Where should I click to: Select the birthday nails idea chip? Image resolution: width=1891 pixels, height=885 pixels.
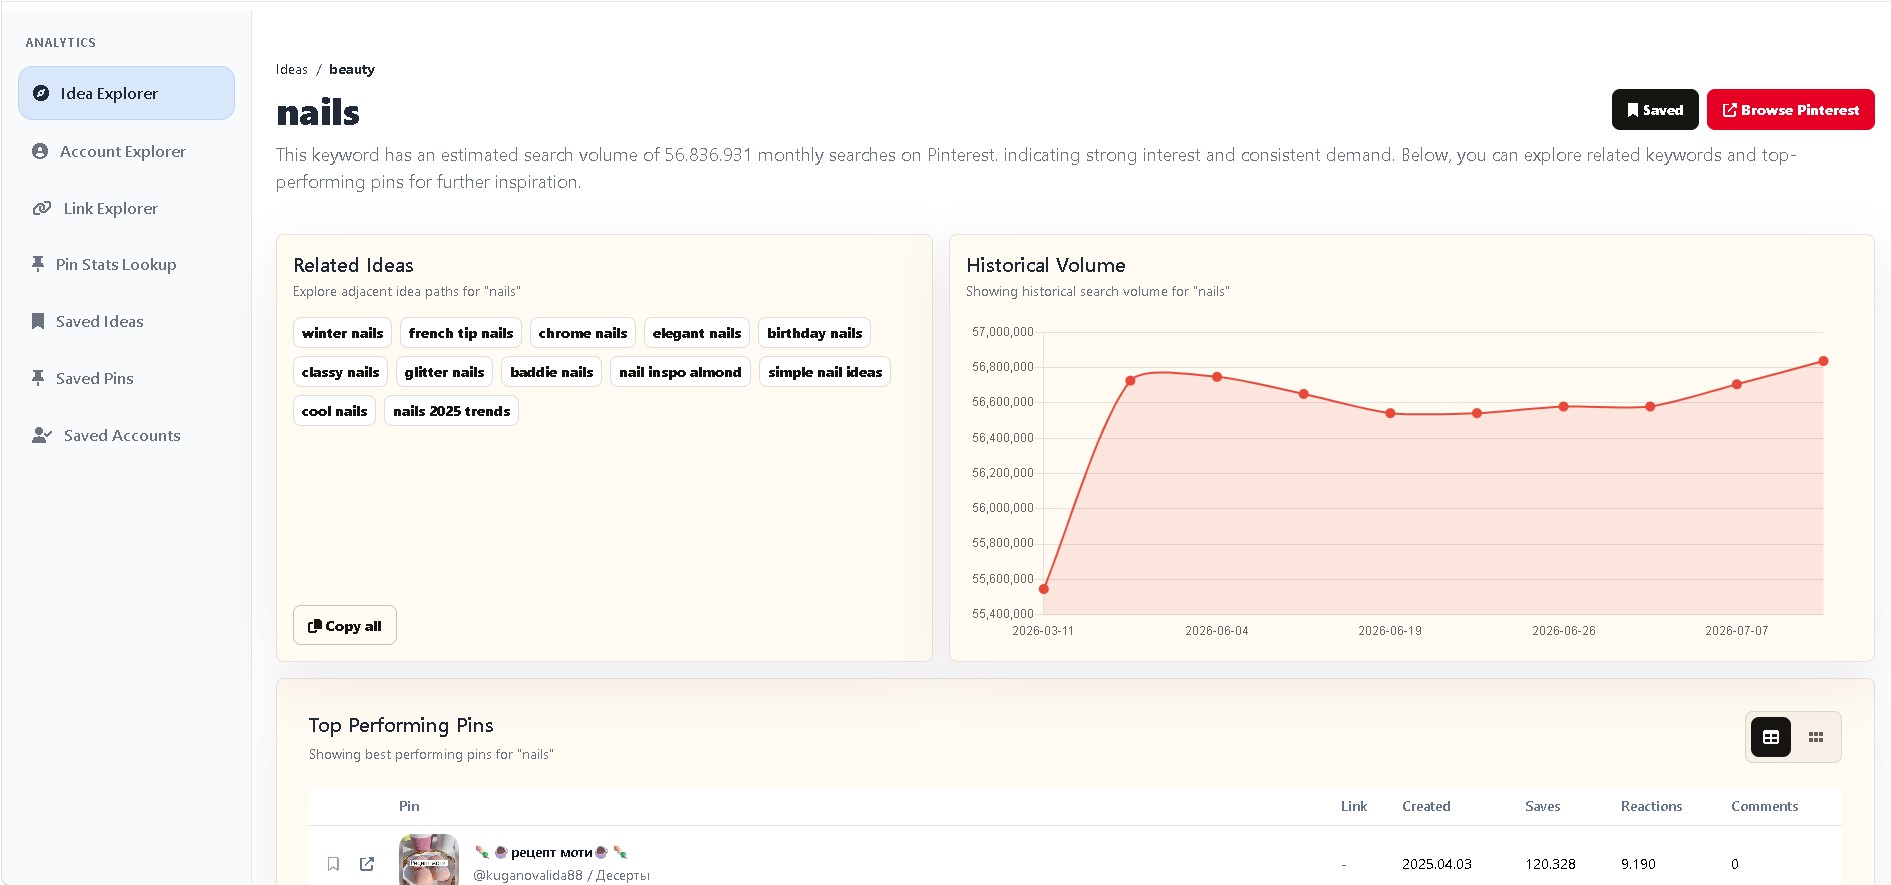coord(814,333)
